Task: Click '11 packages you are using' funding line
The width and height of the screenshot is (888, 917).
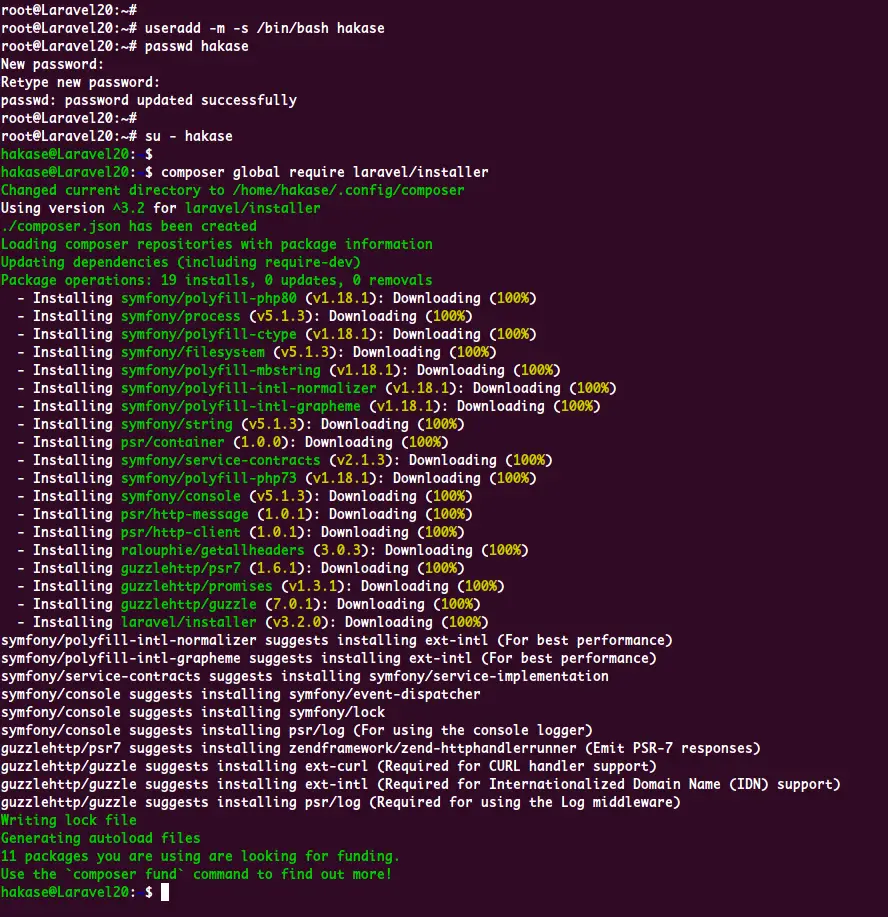Action: pos(200,857)
